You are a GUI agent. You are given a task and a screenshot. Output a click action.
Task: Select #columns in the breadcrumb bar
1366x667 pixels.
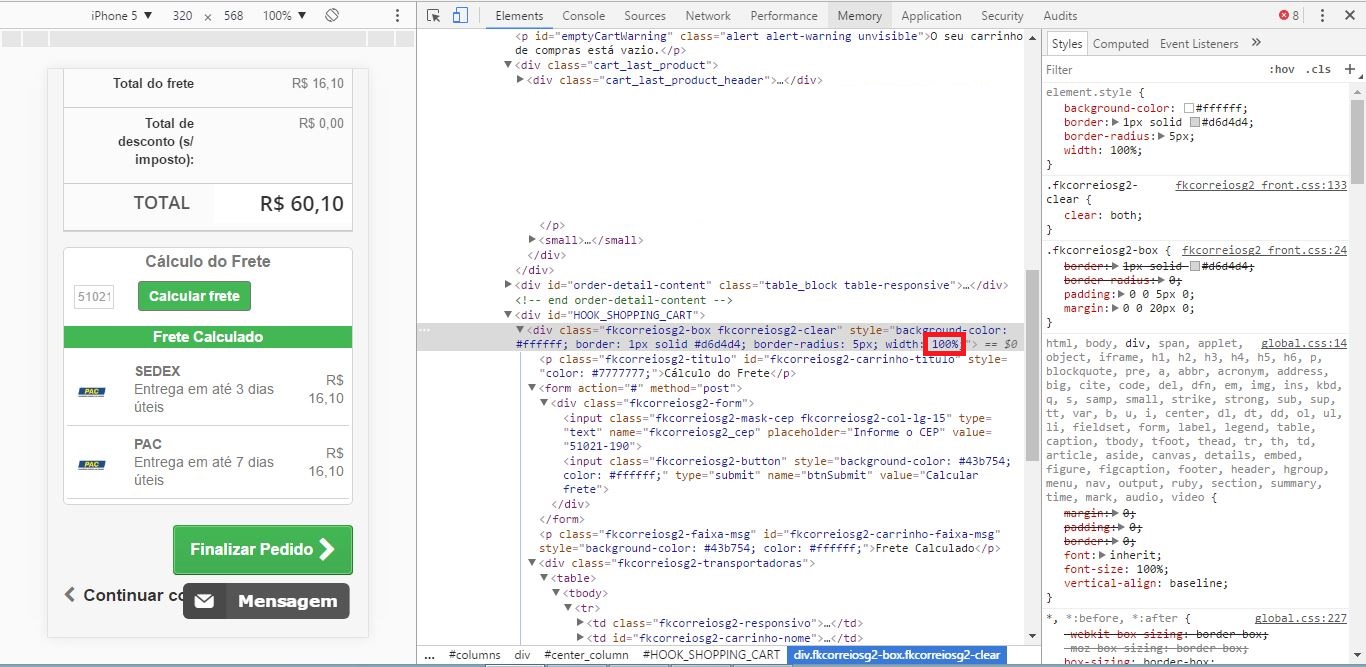click(x=475, y=655)
